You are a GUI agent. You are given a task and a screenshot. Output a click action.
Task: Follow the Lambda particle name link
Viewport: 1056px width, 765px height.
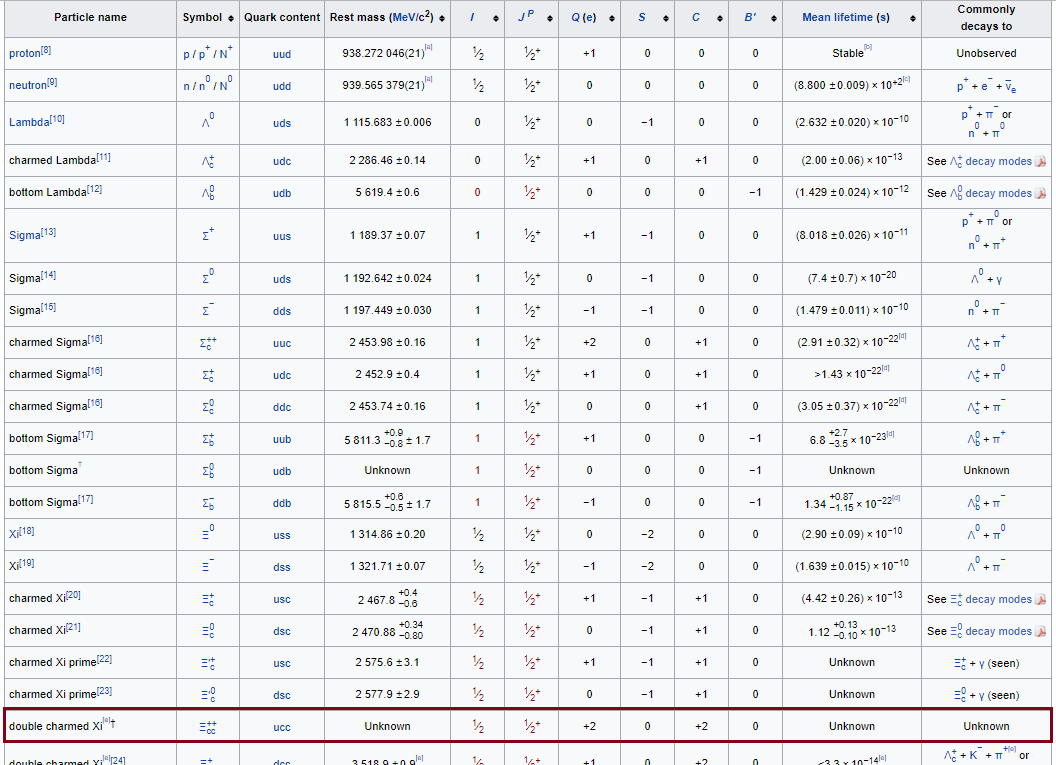pyautogui.click(x=28, y=122)
